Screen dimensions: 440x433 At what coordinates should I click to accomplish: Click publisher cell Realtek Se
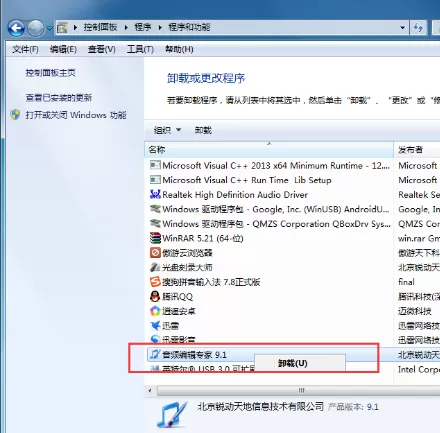point(419,195)
